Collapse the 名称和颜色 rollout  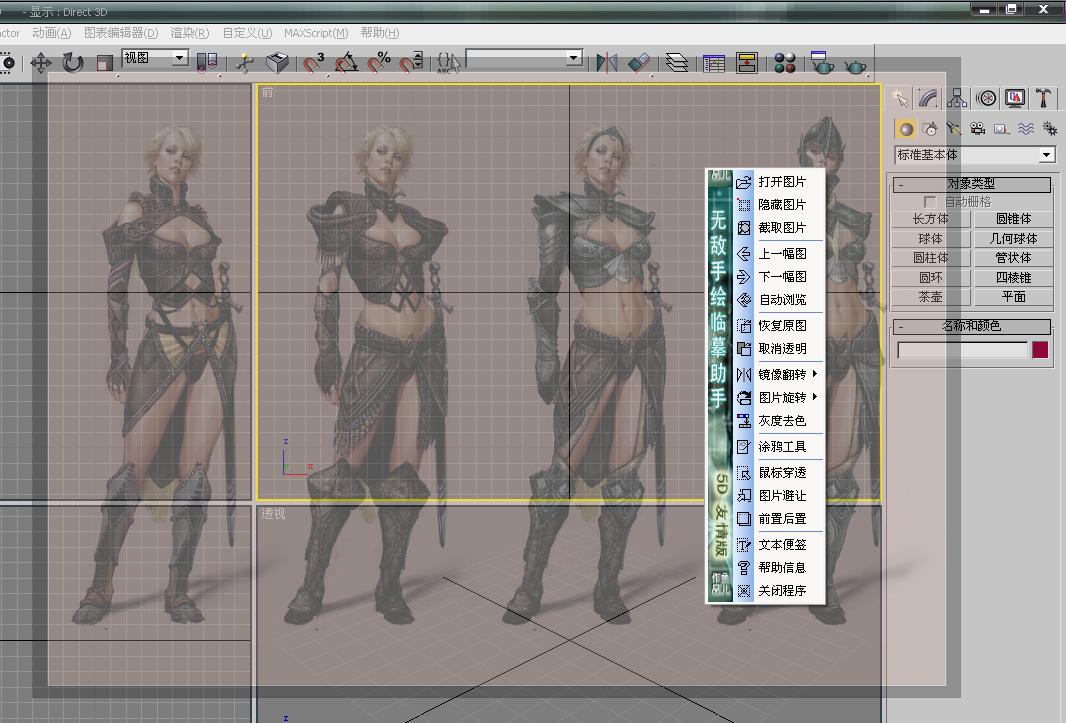(972, 326)
